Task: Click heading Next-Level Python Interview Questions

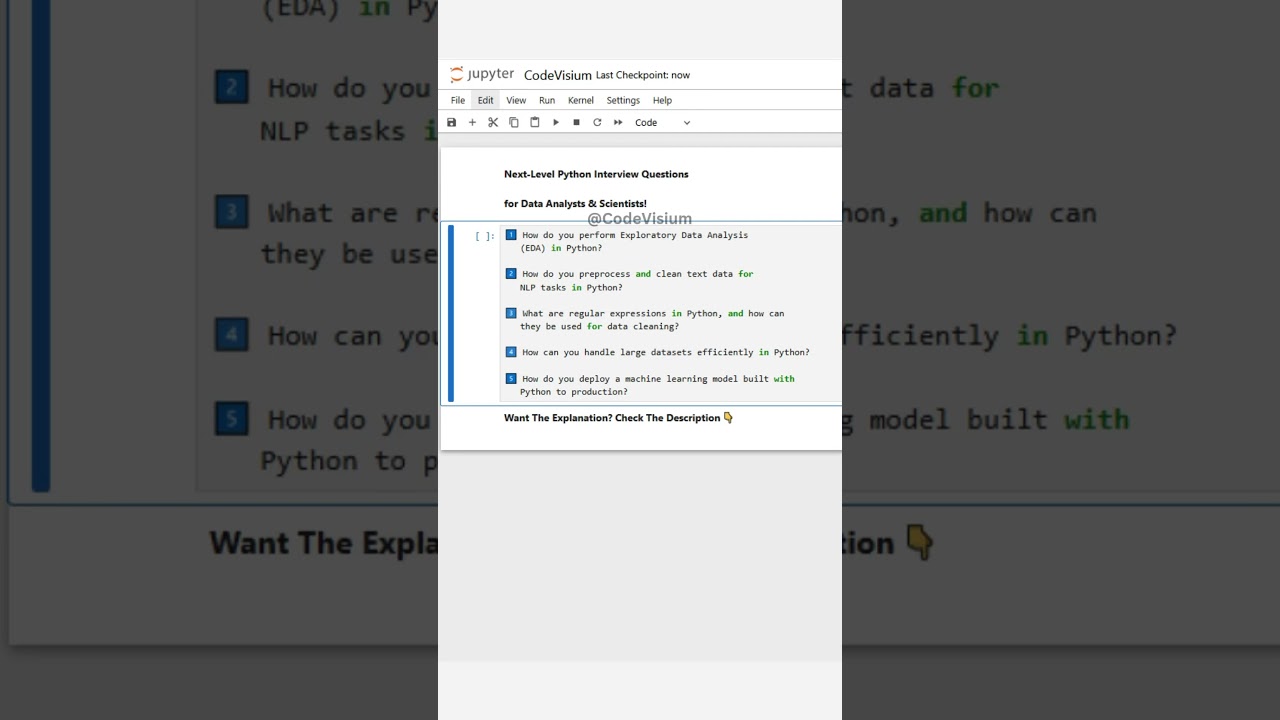Action: pos(596,174)
